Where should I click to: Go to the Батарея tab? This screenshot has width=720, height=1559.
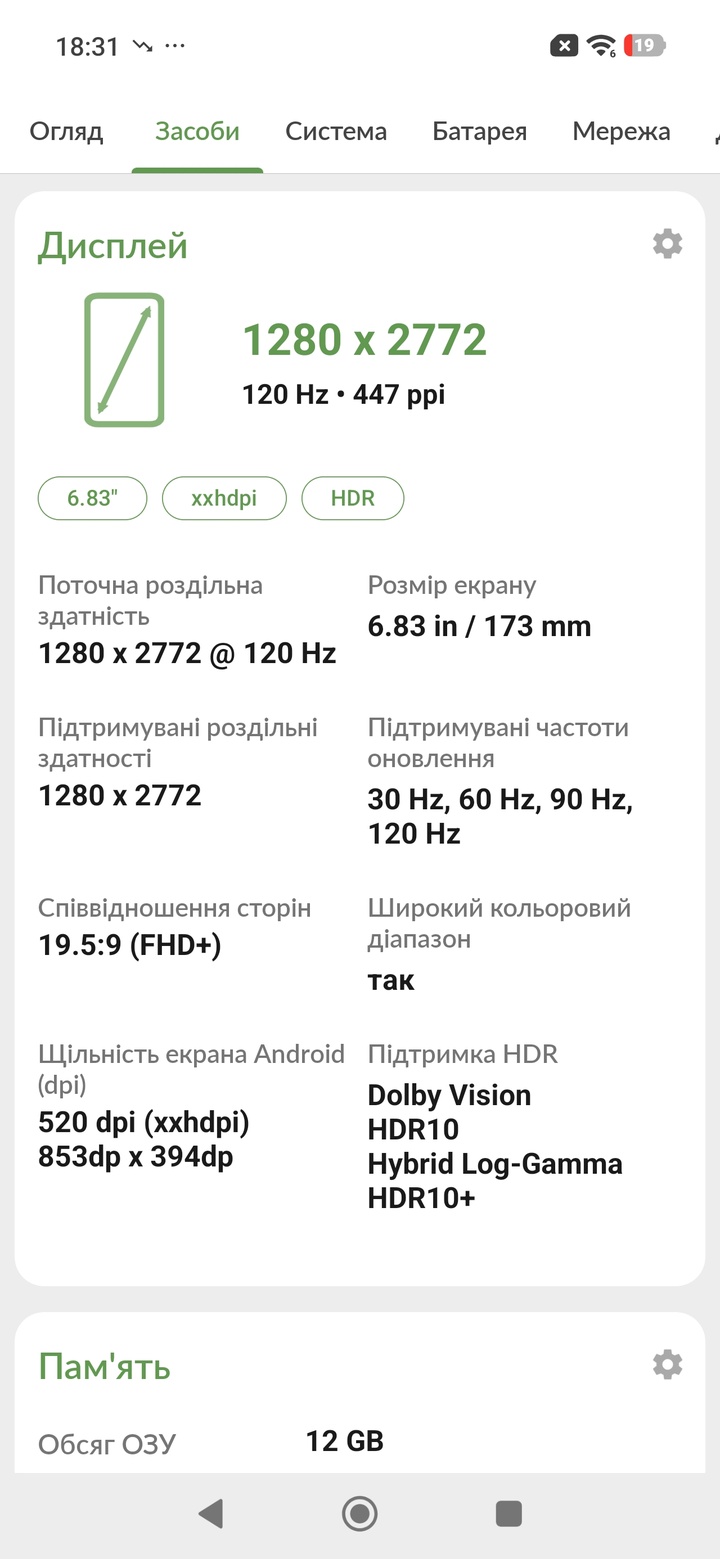coord(479,131)
